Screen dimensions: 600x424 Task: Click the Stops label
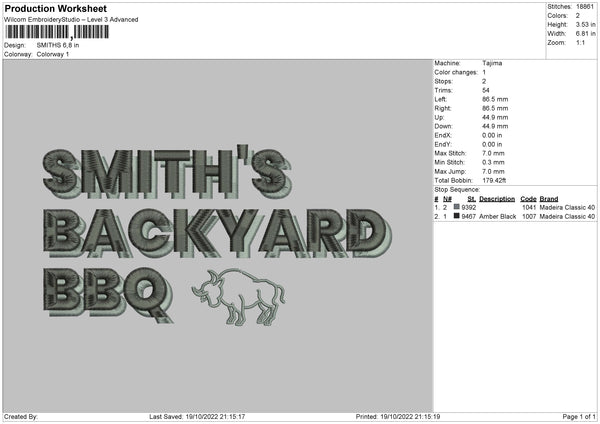click(443, 81)
